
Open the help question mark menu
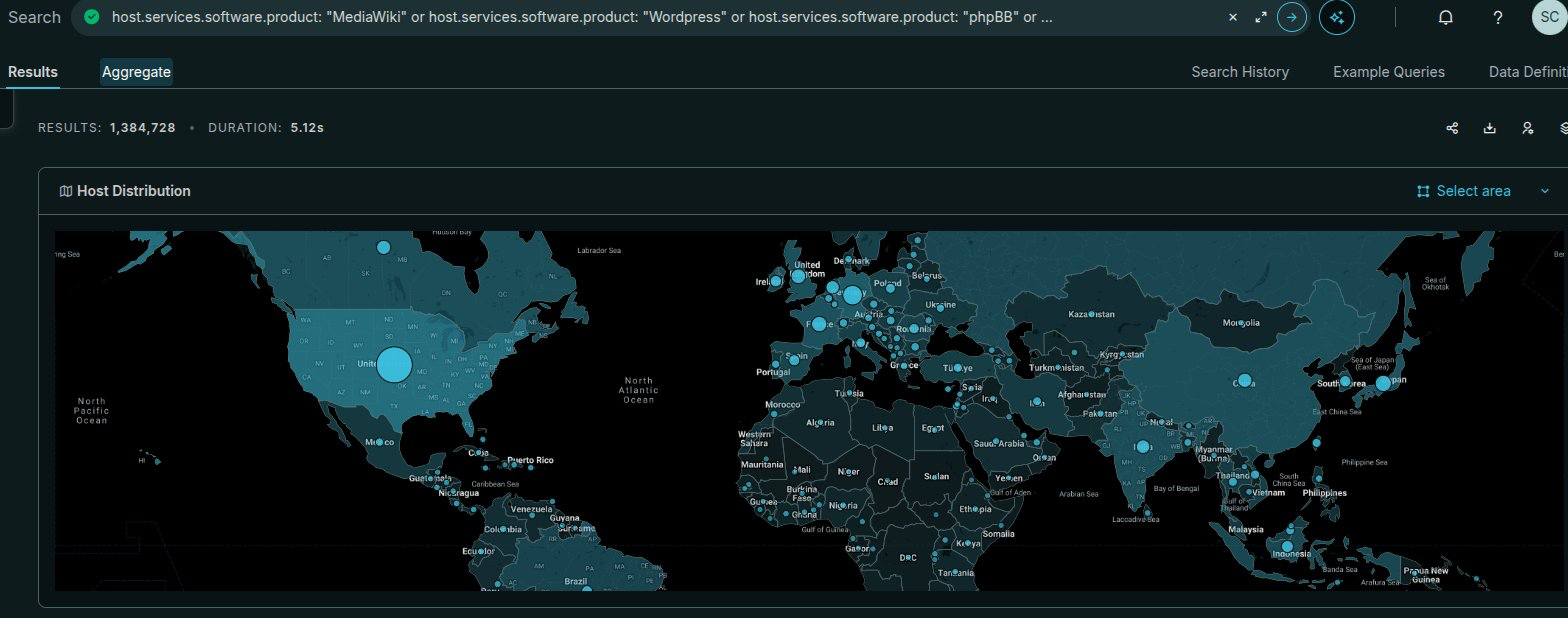[x=1497, y=18]
